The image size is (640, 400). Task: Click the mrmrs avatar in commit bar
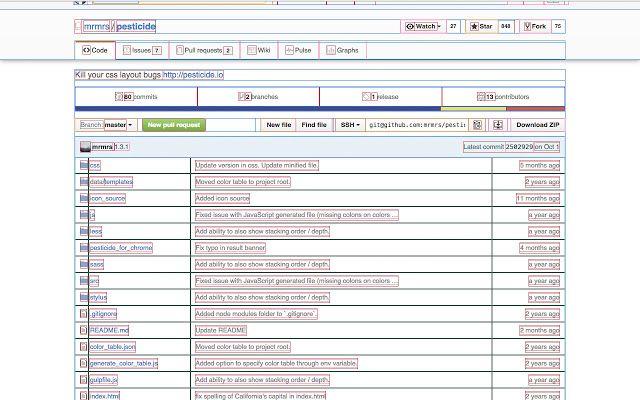(84, 147)
